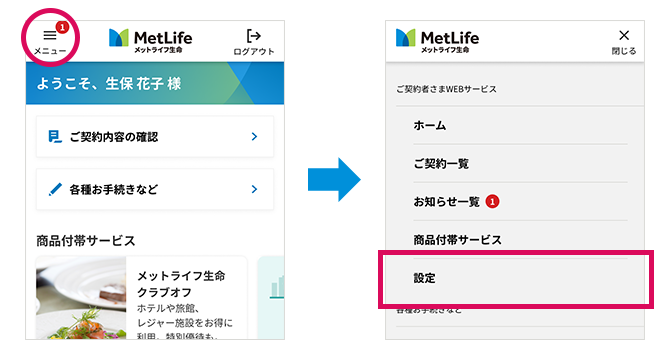Click the 各種お手続きなど button
The width and height of the screenshot is (670, 360).
pyautogui.click(x=155, y=189)
